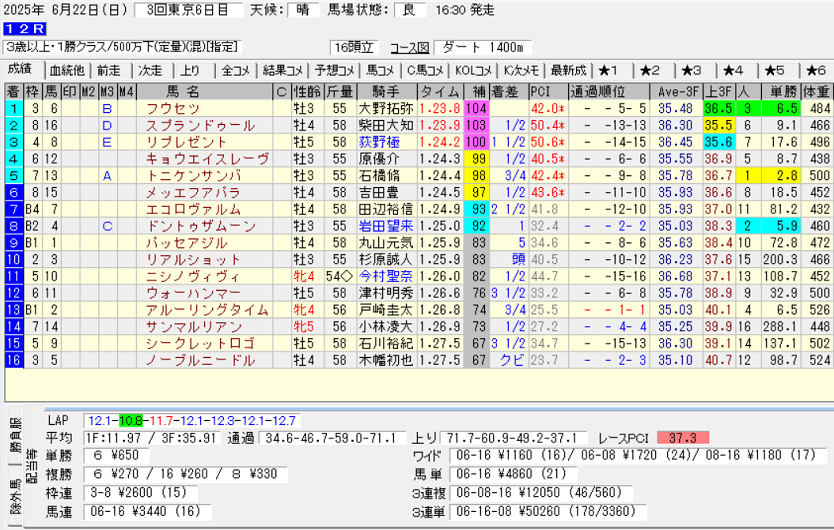
Task: Select the 結果コメ tab
Action: [x=283, y=70]
